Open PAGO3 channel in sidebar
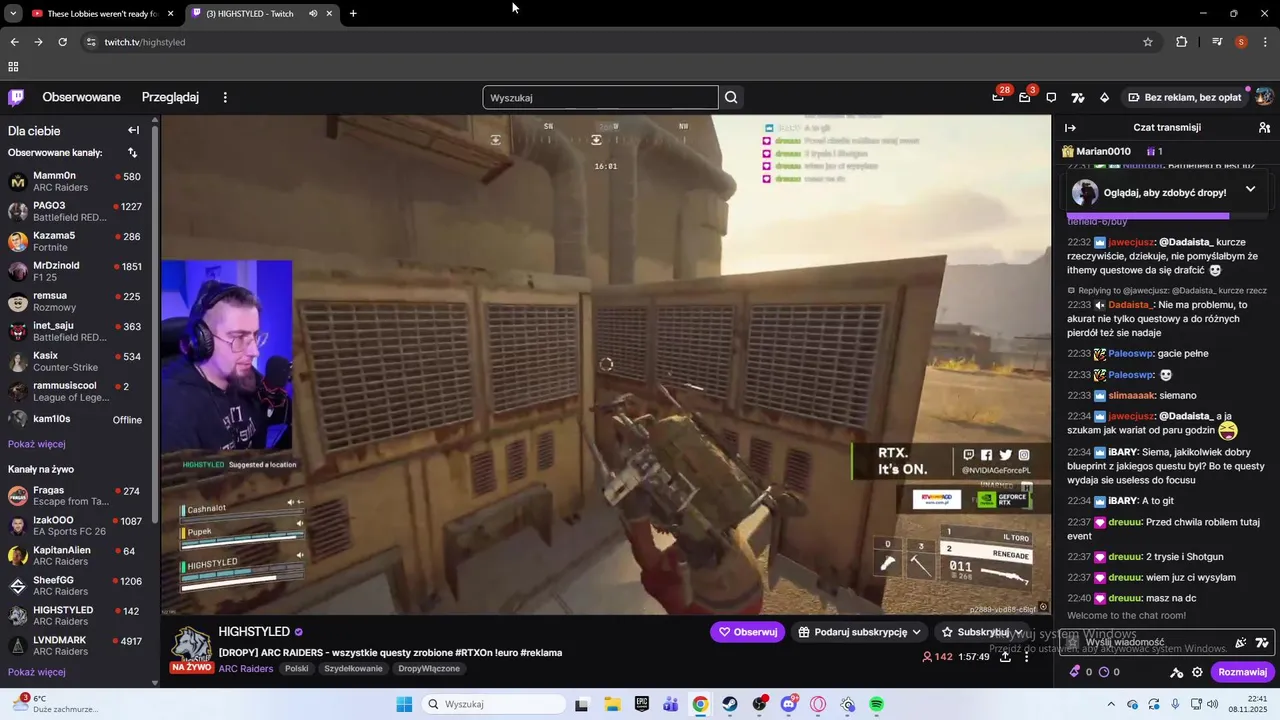Viewport: 1280px width, 720px height. click(x=76, y=211)
